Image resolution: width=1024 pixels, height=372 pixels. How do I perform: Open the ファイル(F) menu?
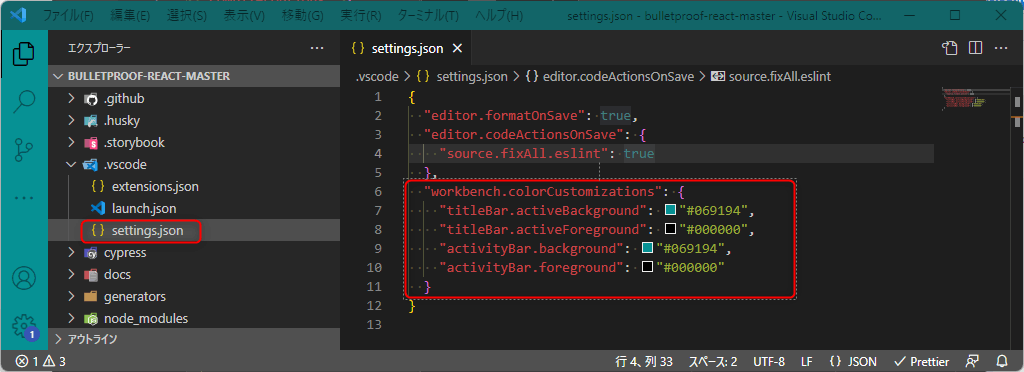[x=68, y=15]
